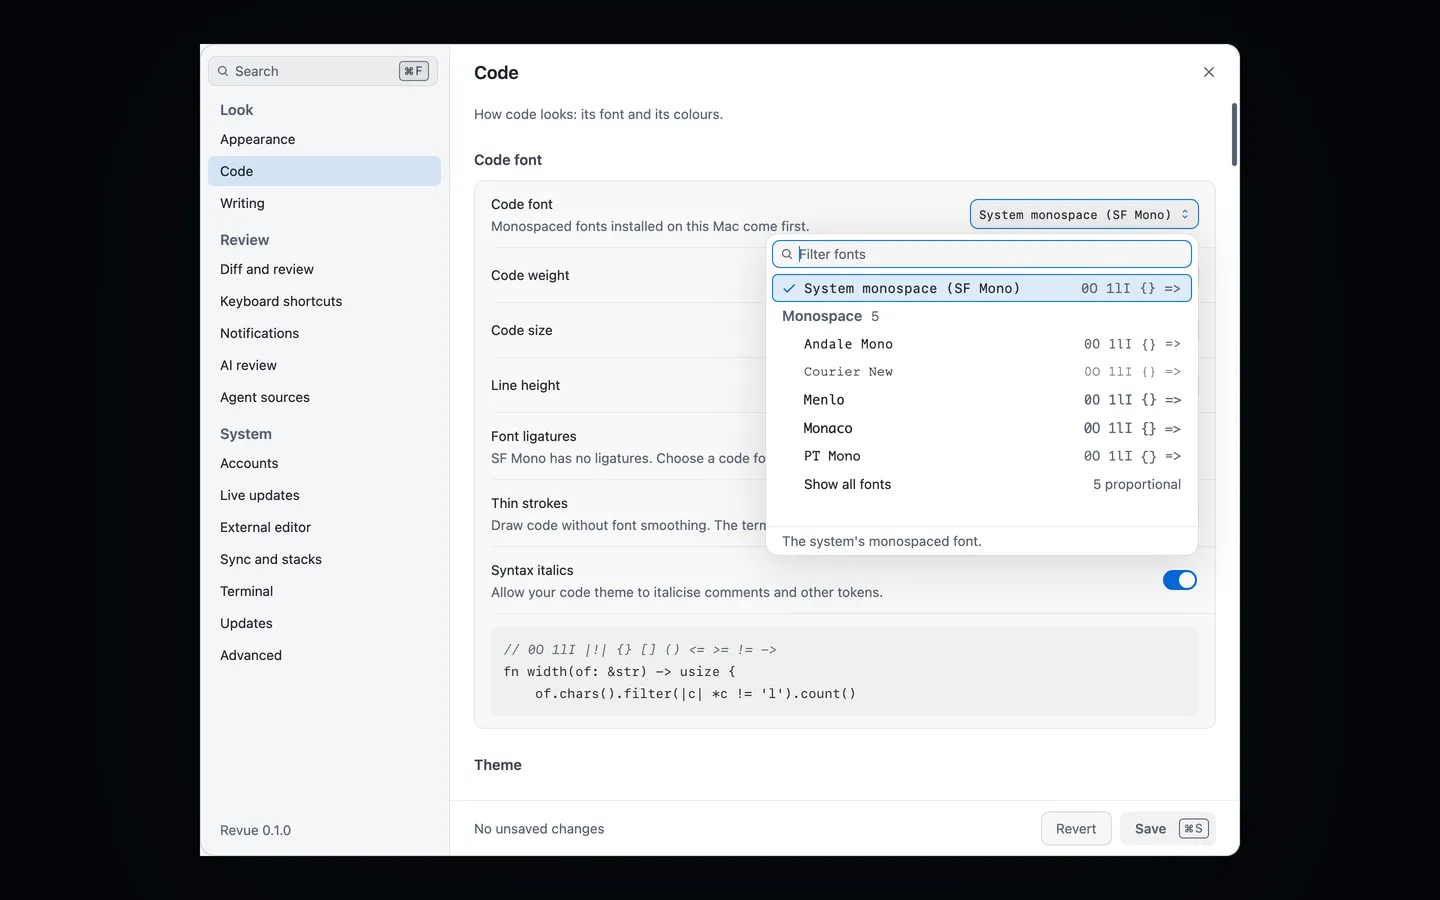Choose Andale Mono from the font list

[982, 344]
